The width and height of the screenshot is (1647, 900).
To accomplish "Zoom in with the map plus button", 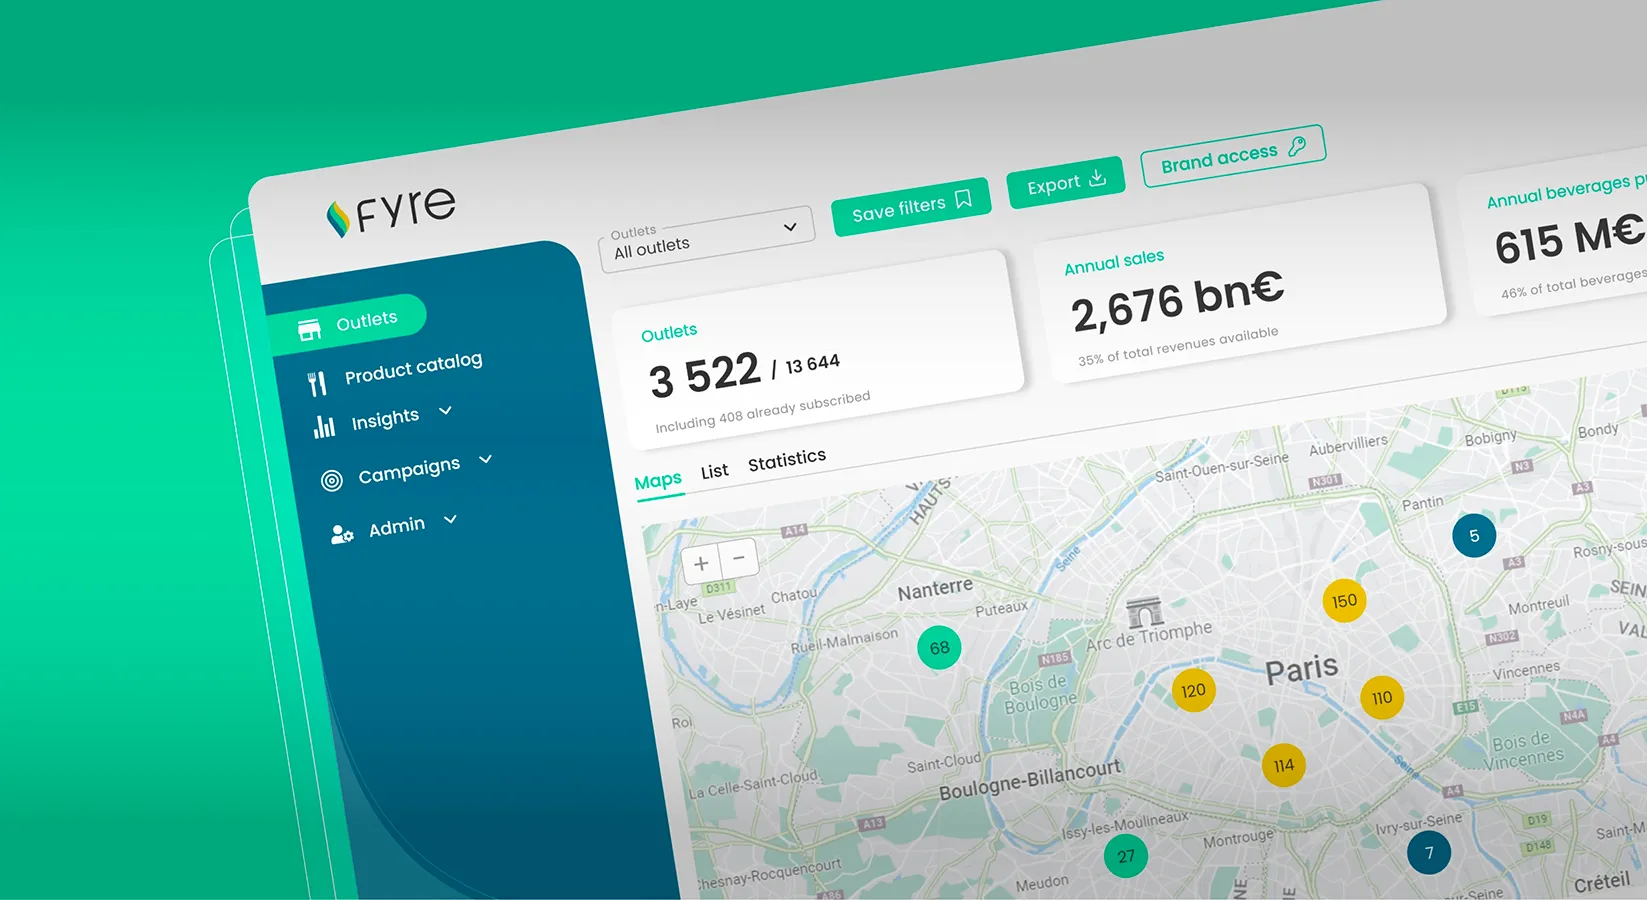I will 701,564.
